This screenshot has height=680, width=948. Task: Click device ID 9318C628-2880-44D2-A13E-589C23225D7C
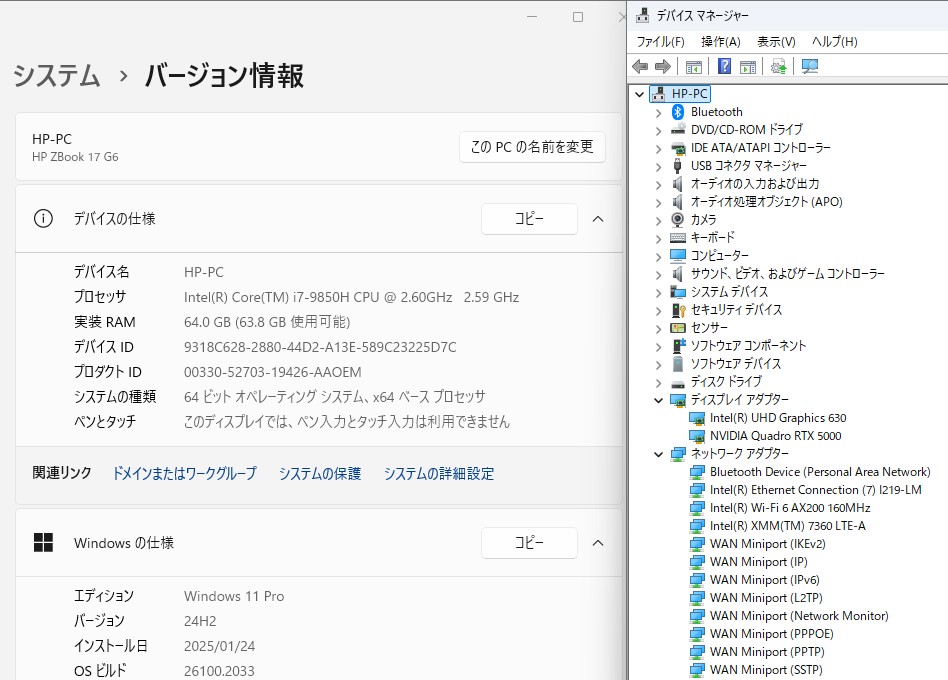click(320, 347)
